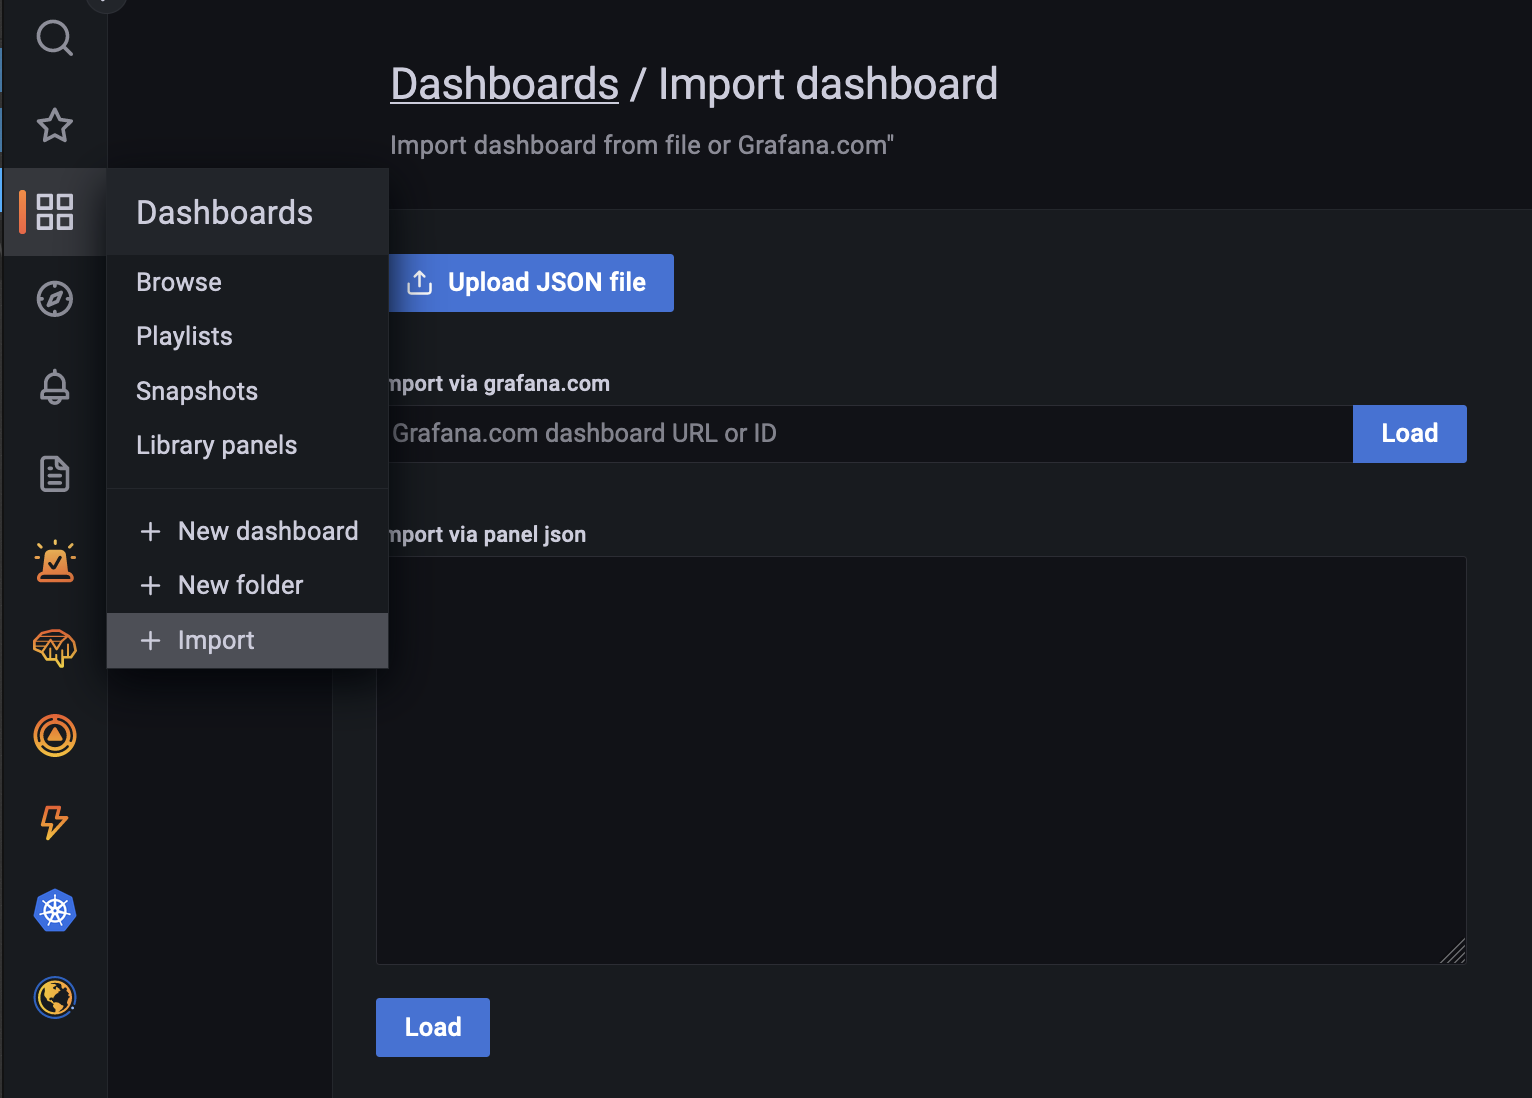Open the globe icon in sidebar
The height and width of the screenshot is (1098, 1532).
coord(55,997)
